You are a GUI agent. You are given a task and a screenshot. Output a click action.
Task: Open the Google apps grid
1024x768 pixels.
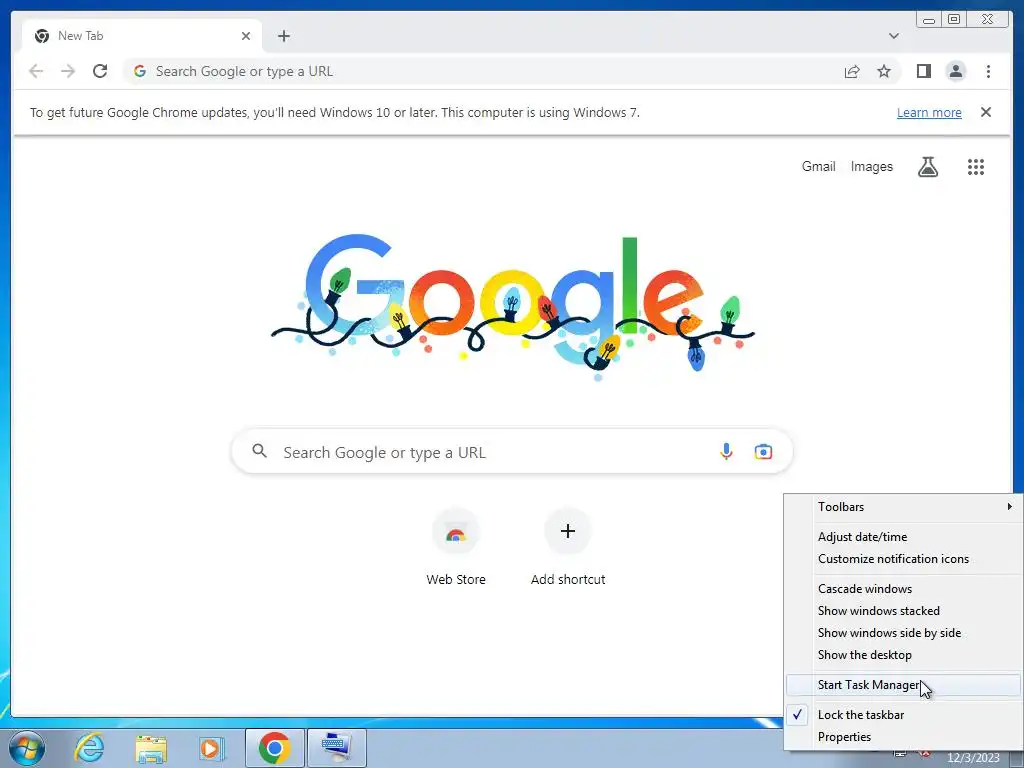976,167
